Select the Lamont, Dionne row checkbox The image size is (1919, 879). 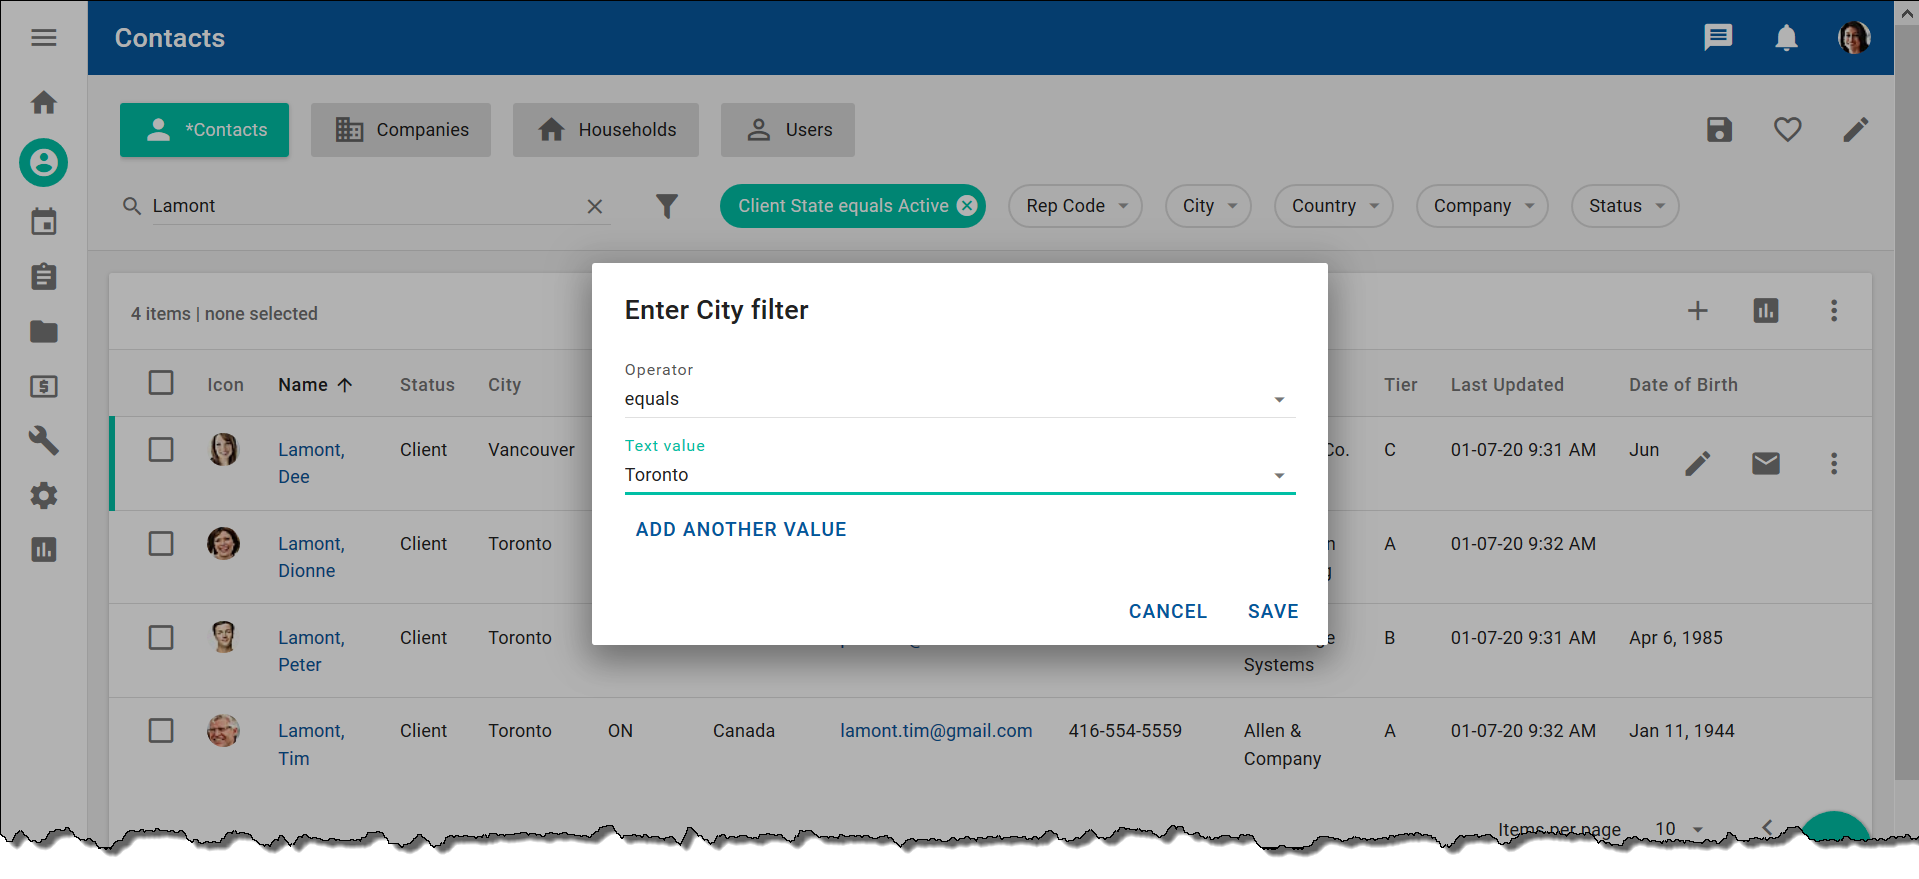(x=161, y=543)
